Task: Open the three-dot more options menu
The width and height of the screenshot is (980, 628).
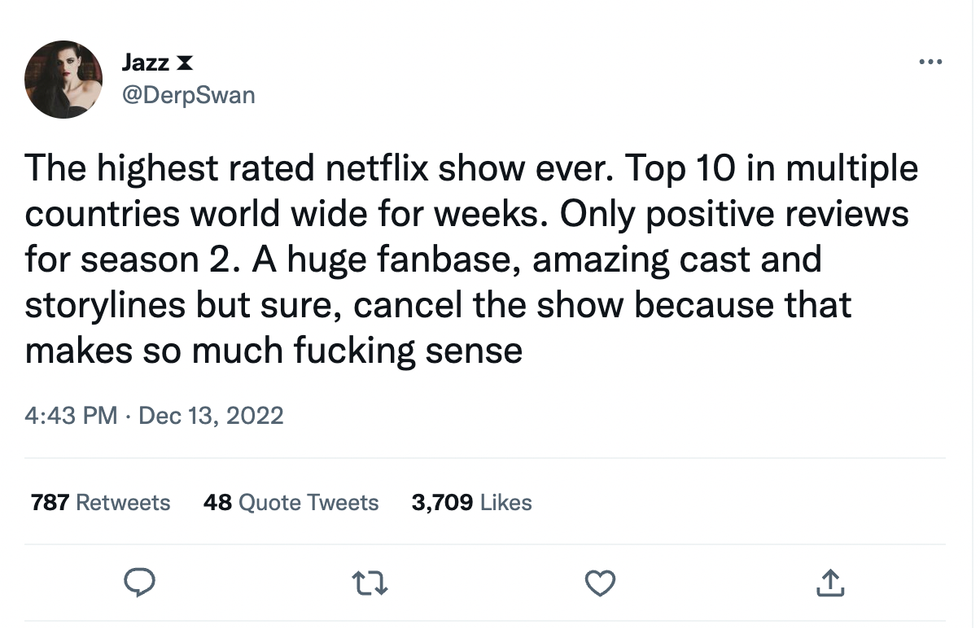Action: point(930,62)
